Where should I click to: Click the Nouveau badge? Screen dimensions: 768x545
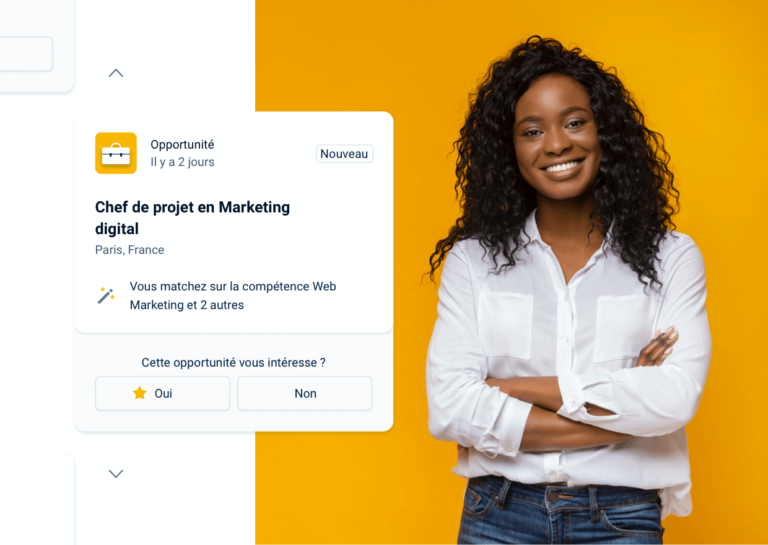(x=344, y=154)
